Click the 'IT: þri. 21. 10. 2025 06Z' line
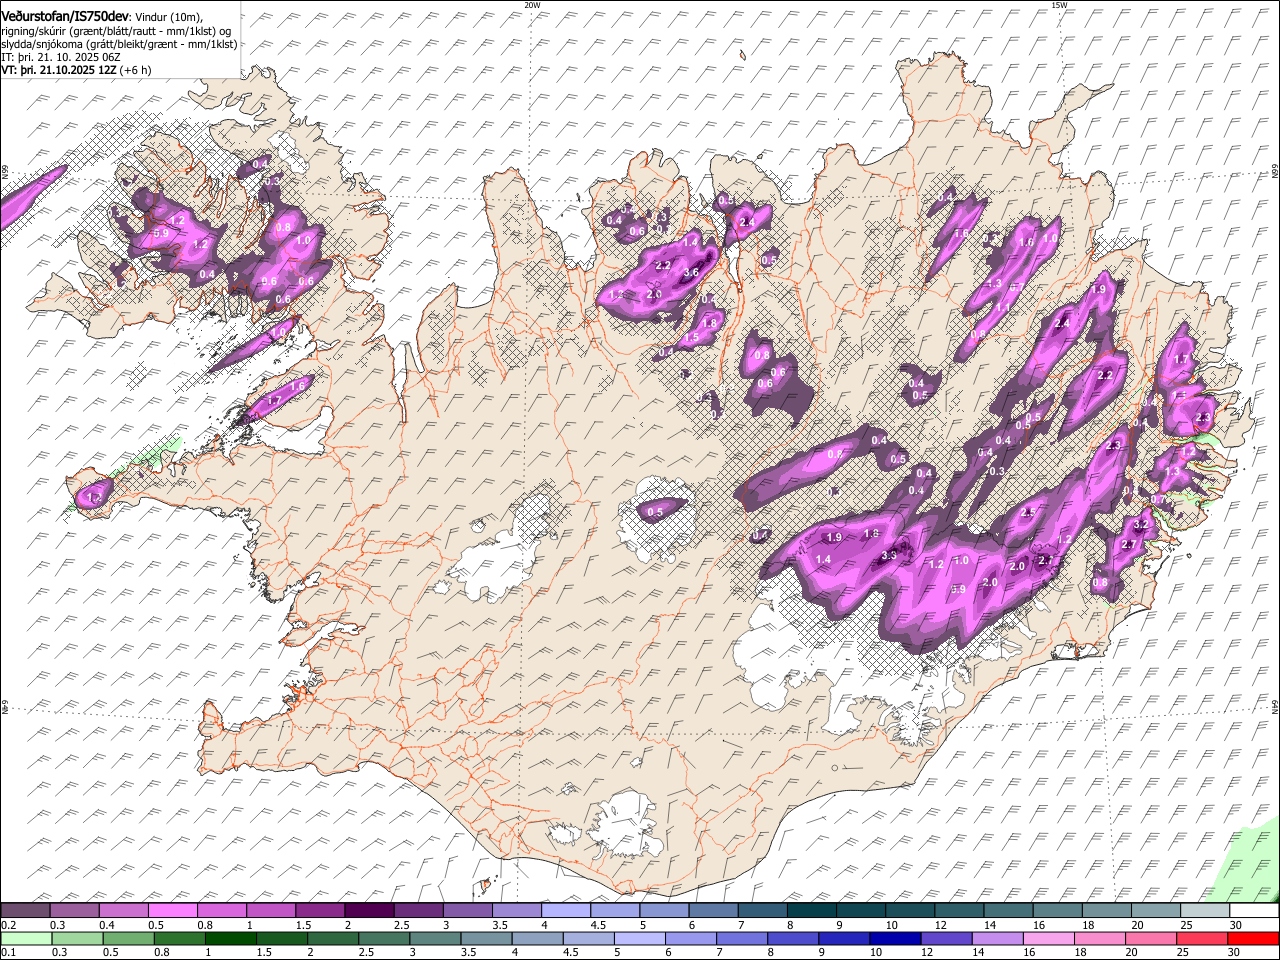This screenshot has height=960, width=1280. pos(61,57)
